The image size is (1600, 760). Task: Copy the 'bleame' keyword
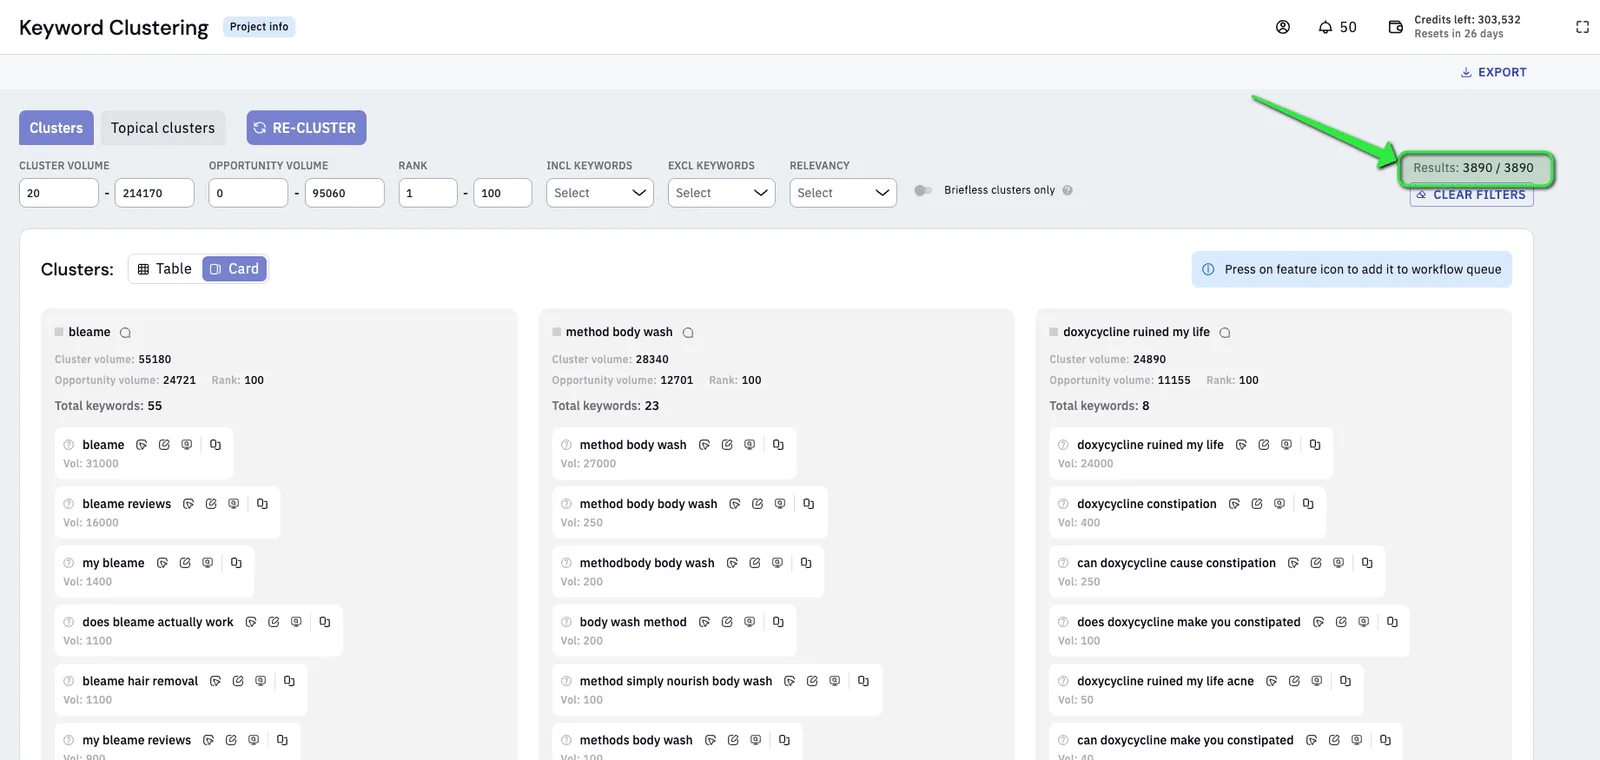(215, 445)
